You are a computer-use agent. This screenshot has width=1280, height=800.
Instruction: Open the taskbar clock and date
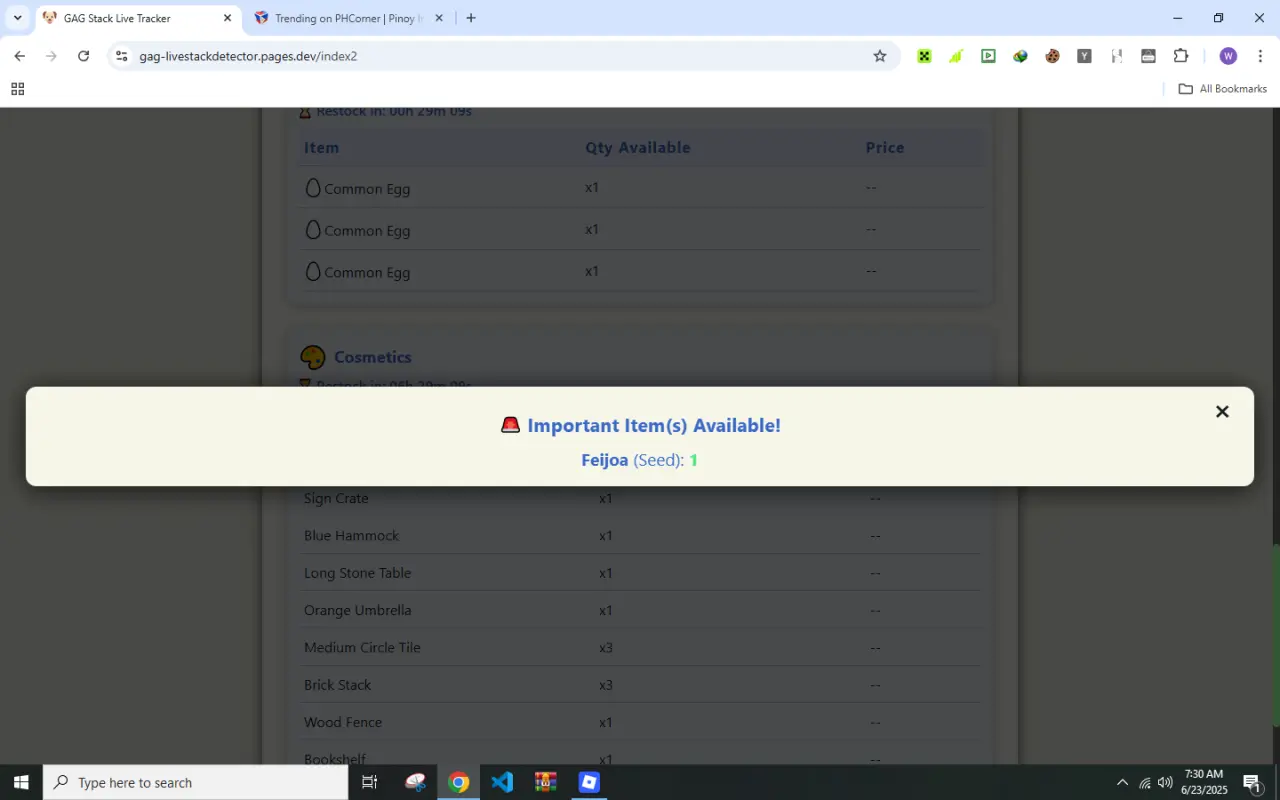pos(1204,782)
